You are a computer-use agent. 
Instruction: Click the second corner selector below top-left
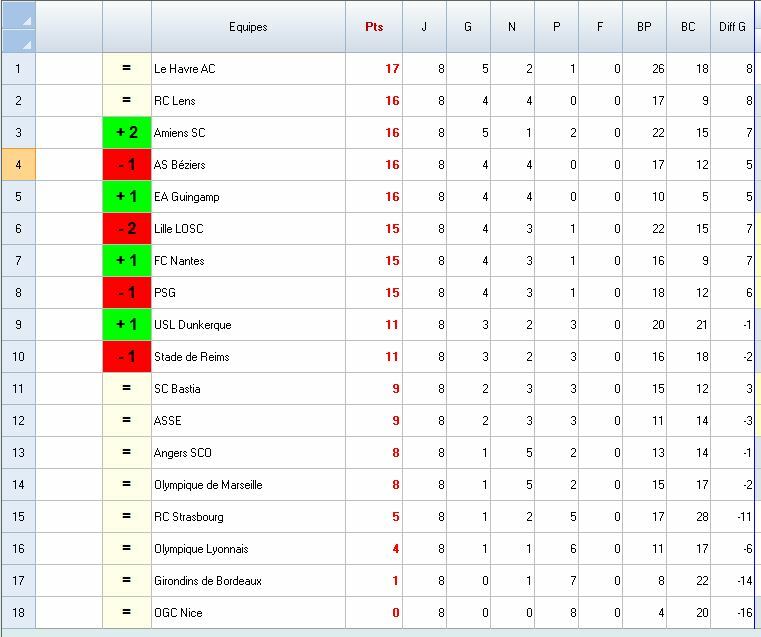[x=18, y=41]
